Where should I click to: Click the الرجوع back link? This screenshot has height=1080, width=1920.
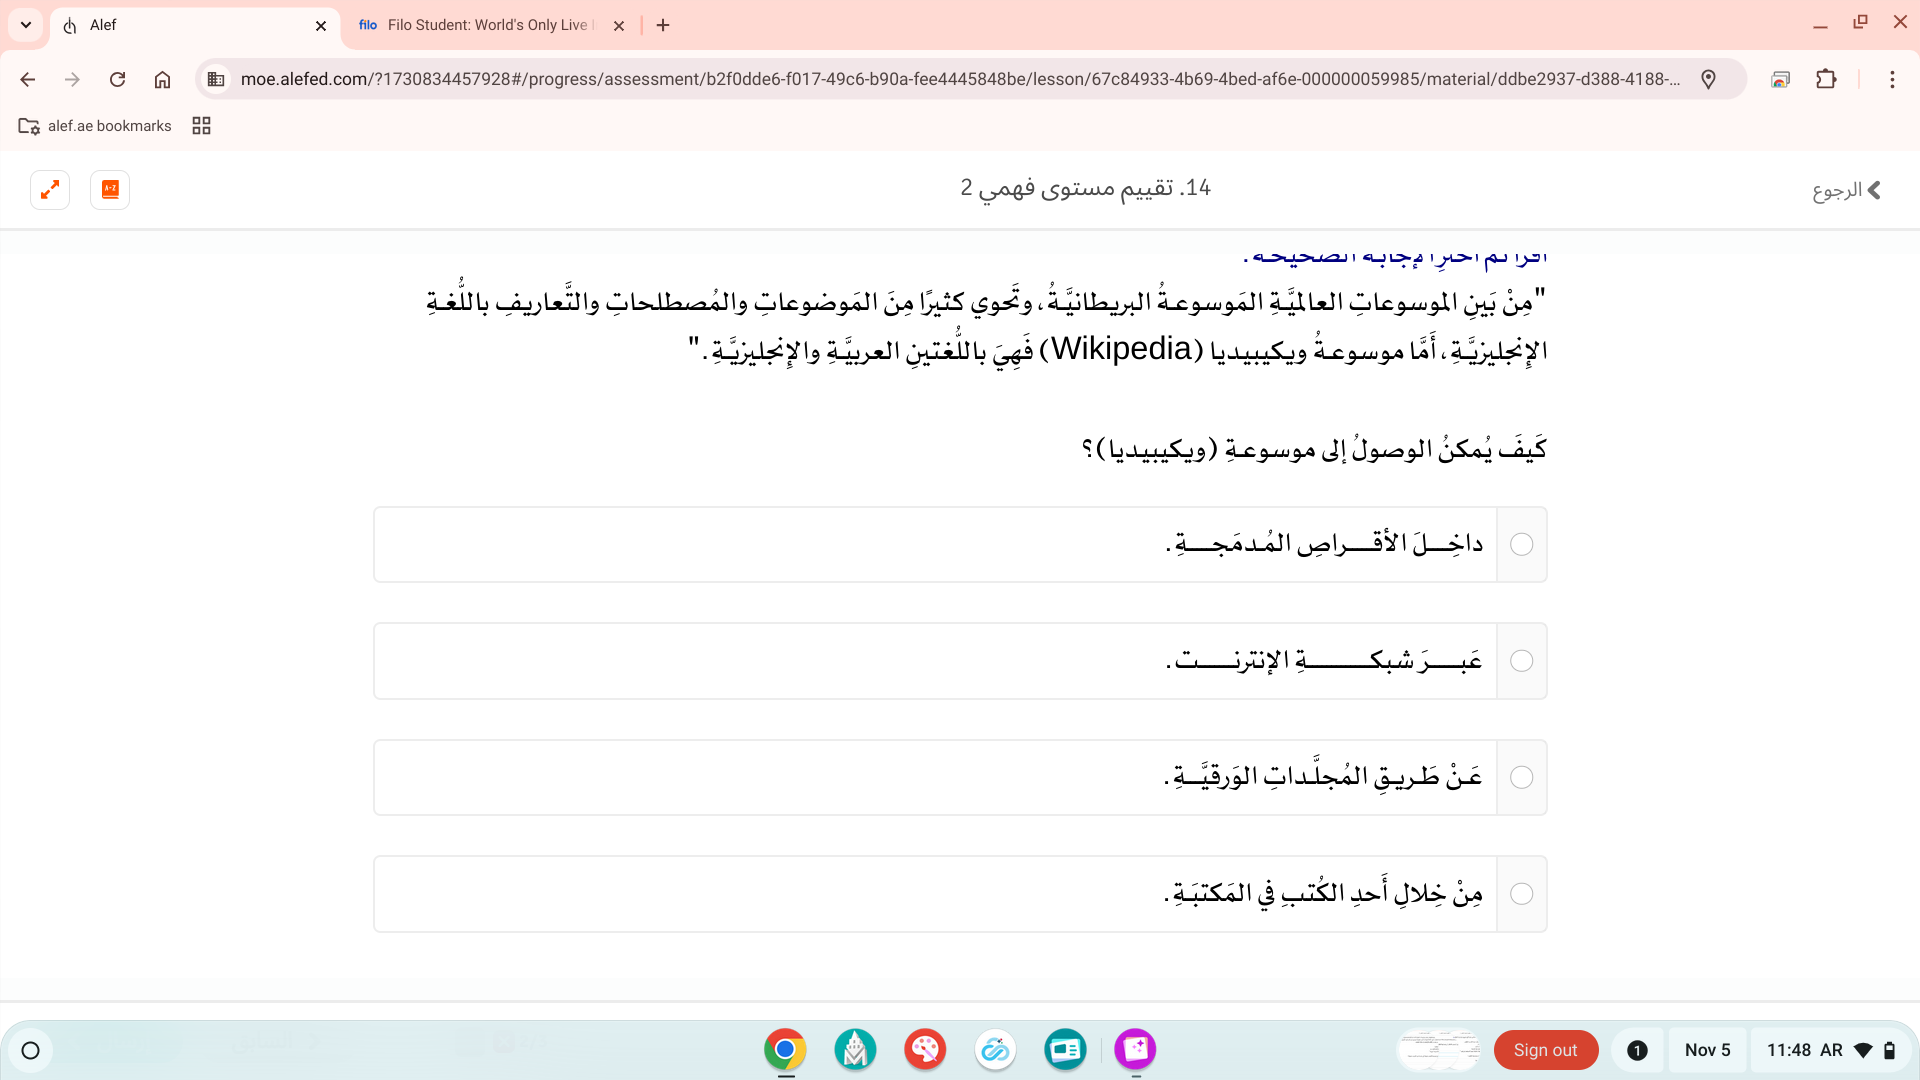[1846, 190]
